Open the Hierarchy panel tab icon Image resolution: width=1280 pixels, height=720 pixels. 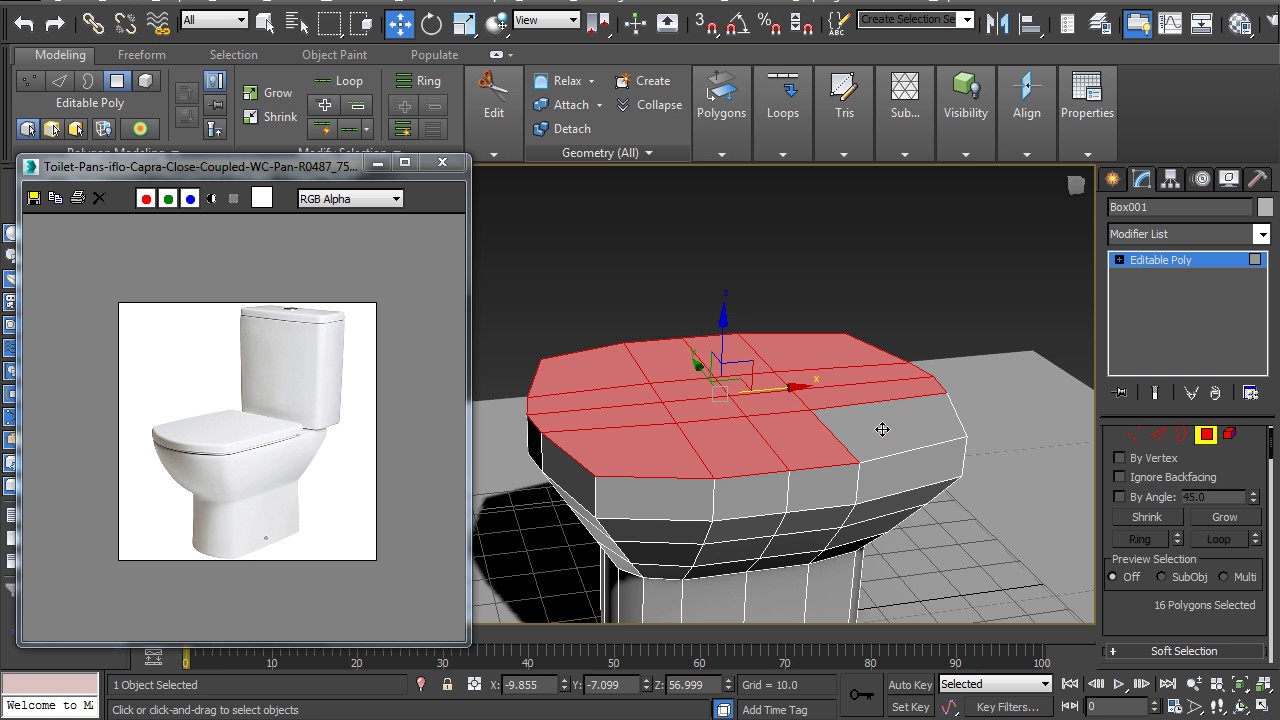coord(1170,179)
